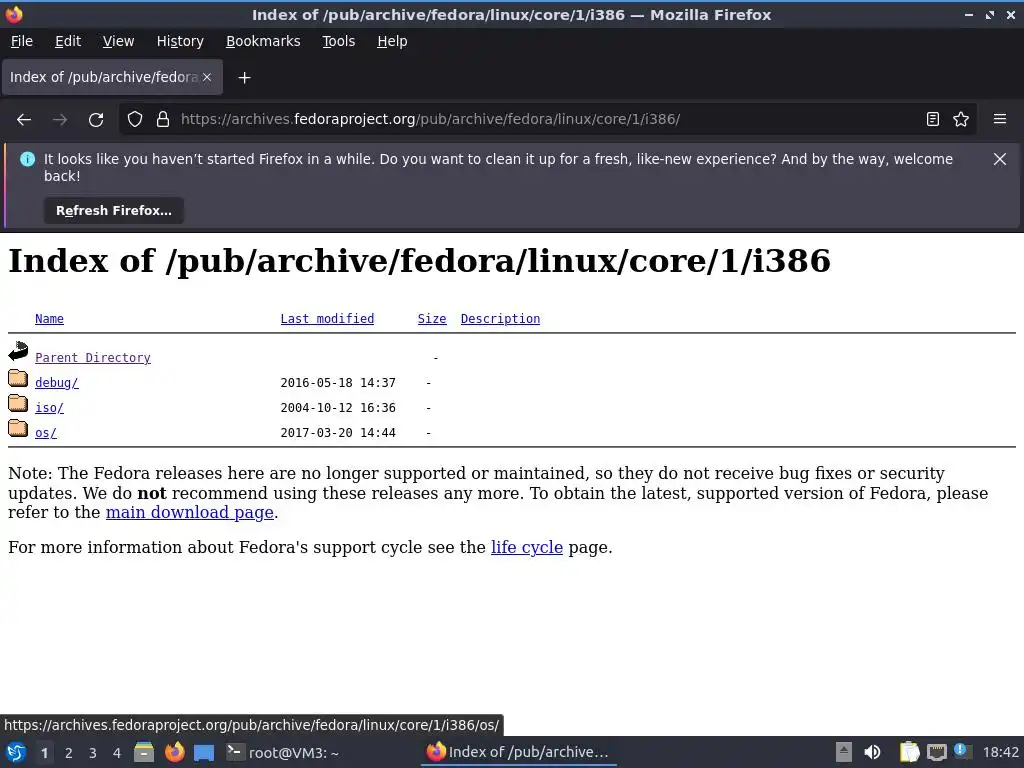The image size is (1024, 768).
Task: Open the Firefox hamburger menu
Action: click(x=999, y=120)
